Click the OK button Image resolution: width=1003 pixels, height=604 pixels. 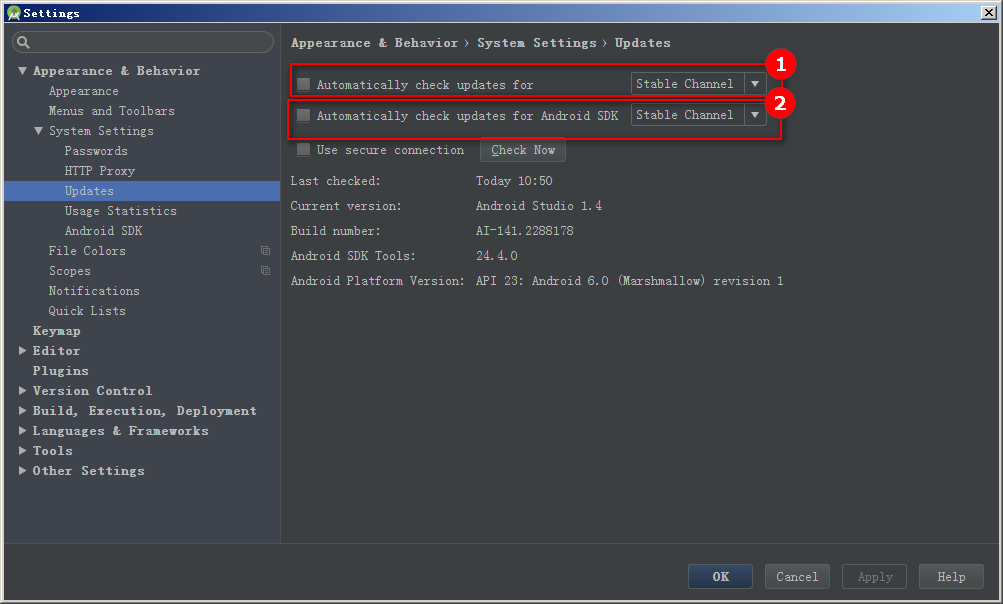(720, 576)
